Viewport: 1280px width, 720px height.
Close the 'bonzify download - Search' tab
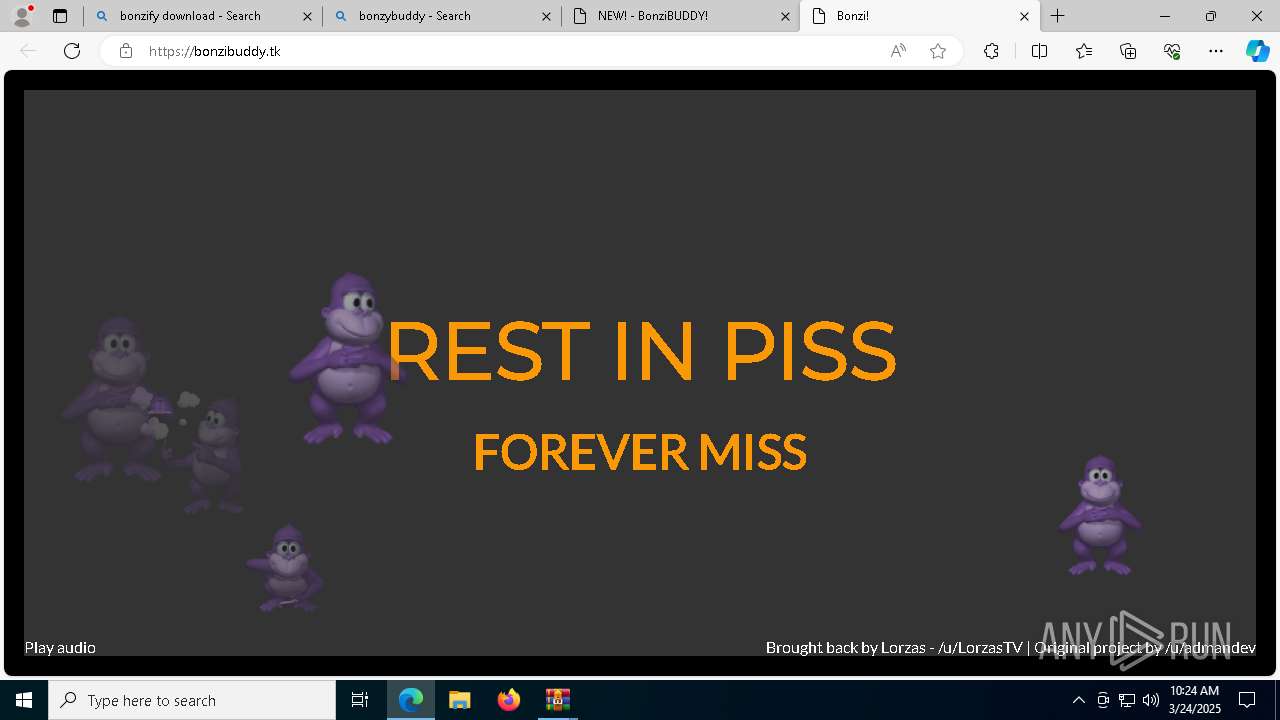(307, 16)
